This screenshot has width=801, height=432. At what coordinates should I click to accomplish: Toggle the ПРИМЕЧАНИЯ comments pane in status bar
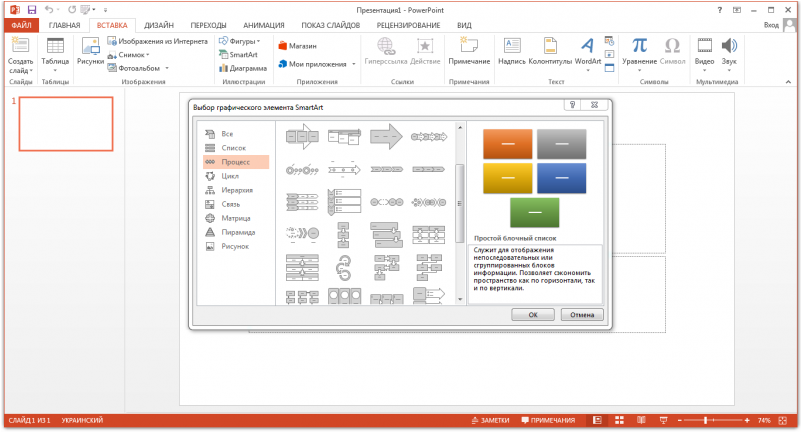point(547,421)
